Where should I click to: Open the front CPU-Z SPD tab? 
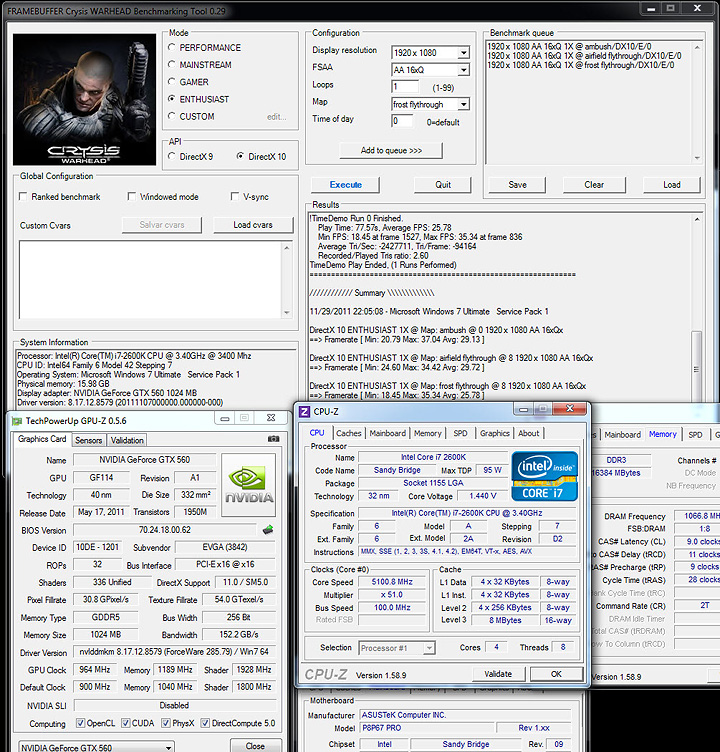click(460, 433)
